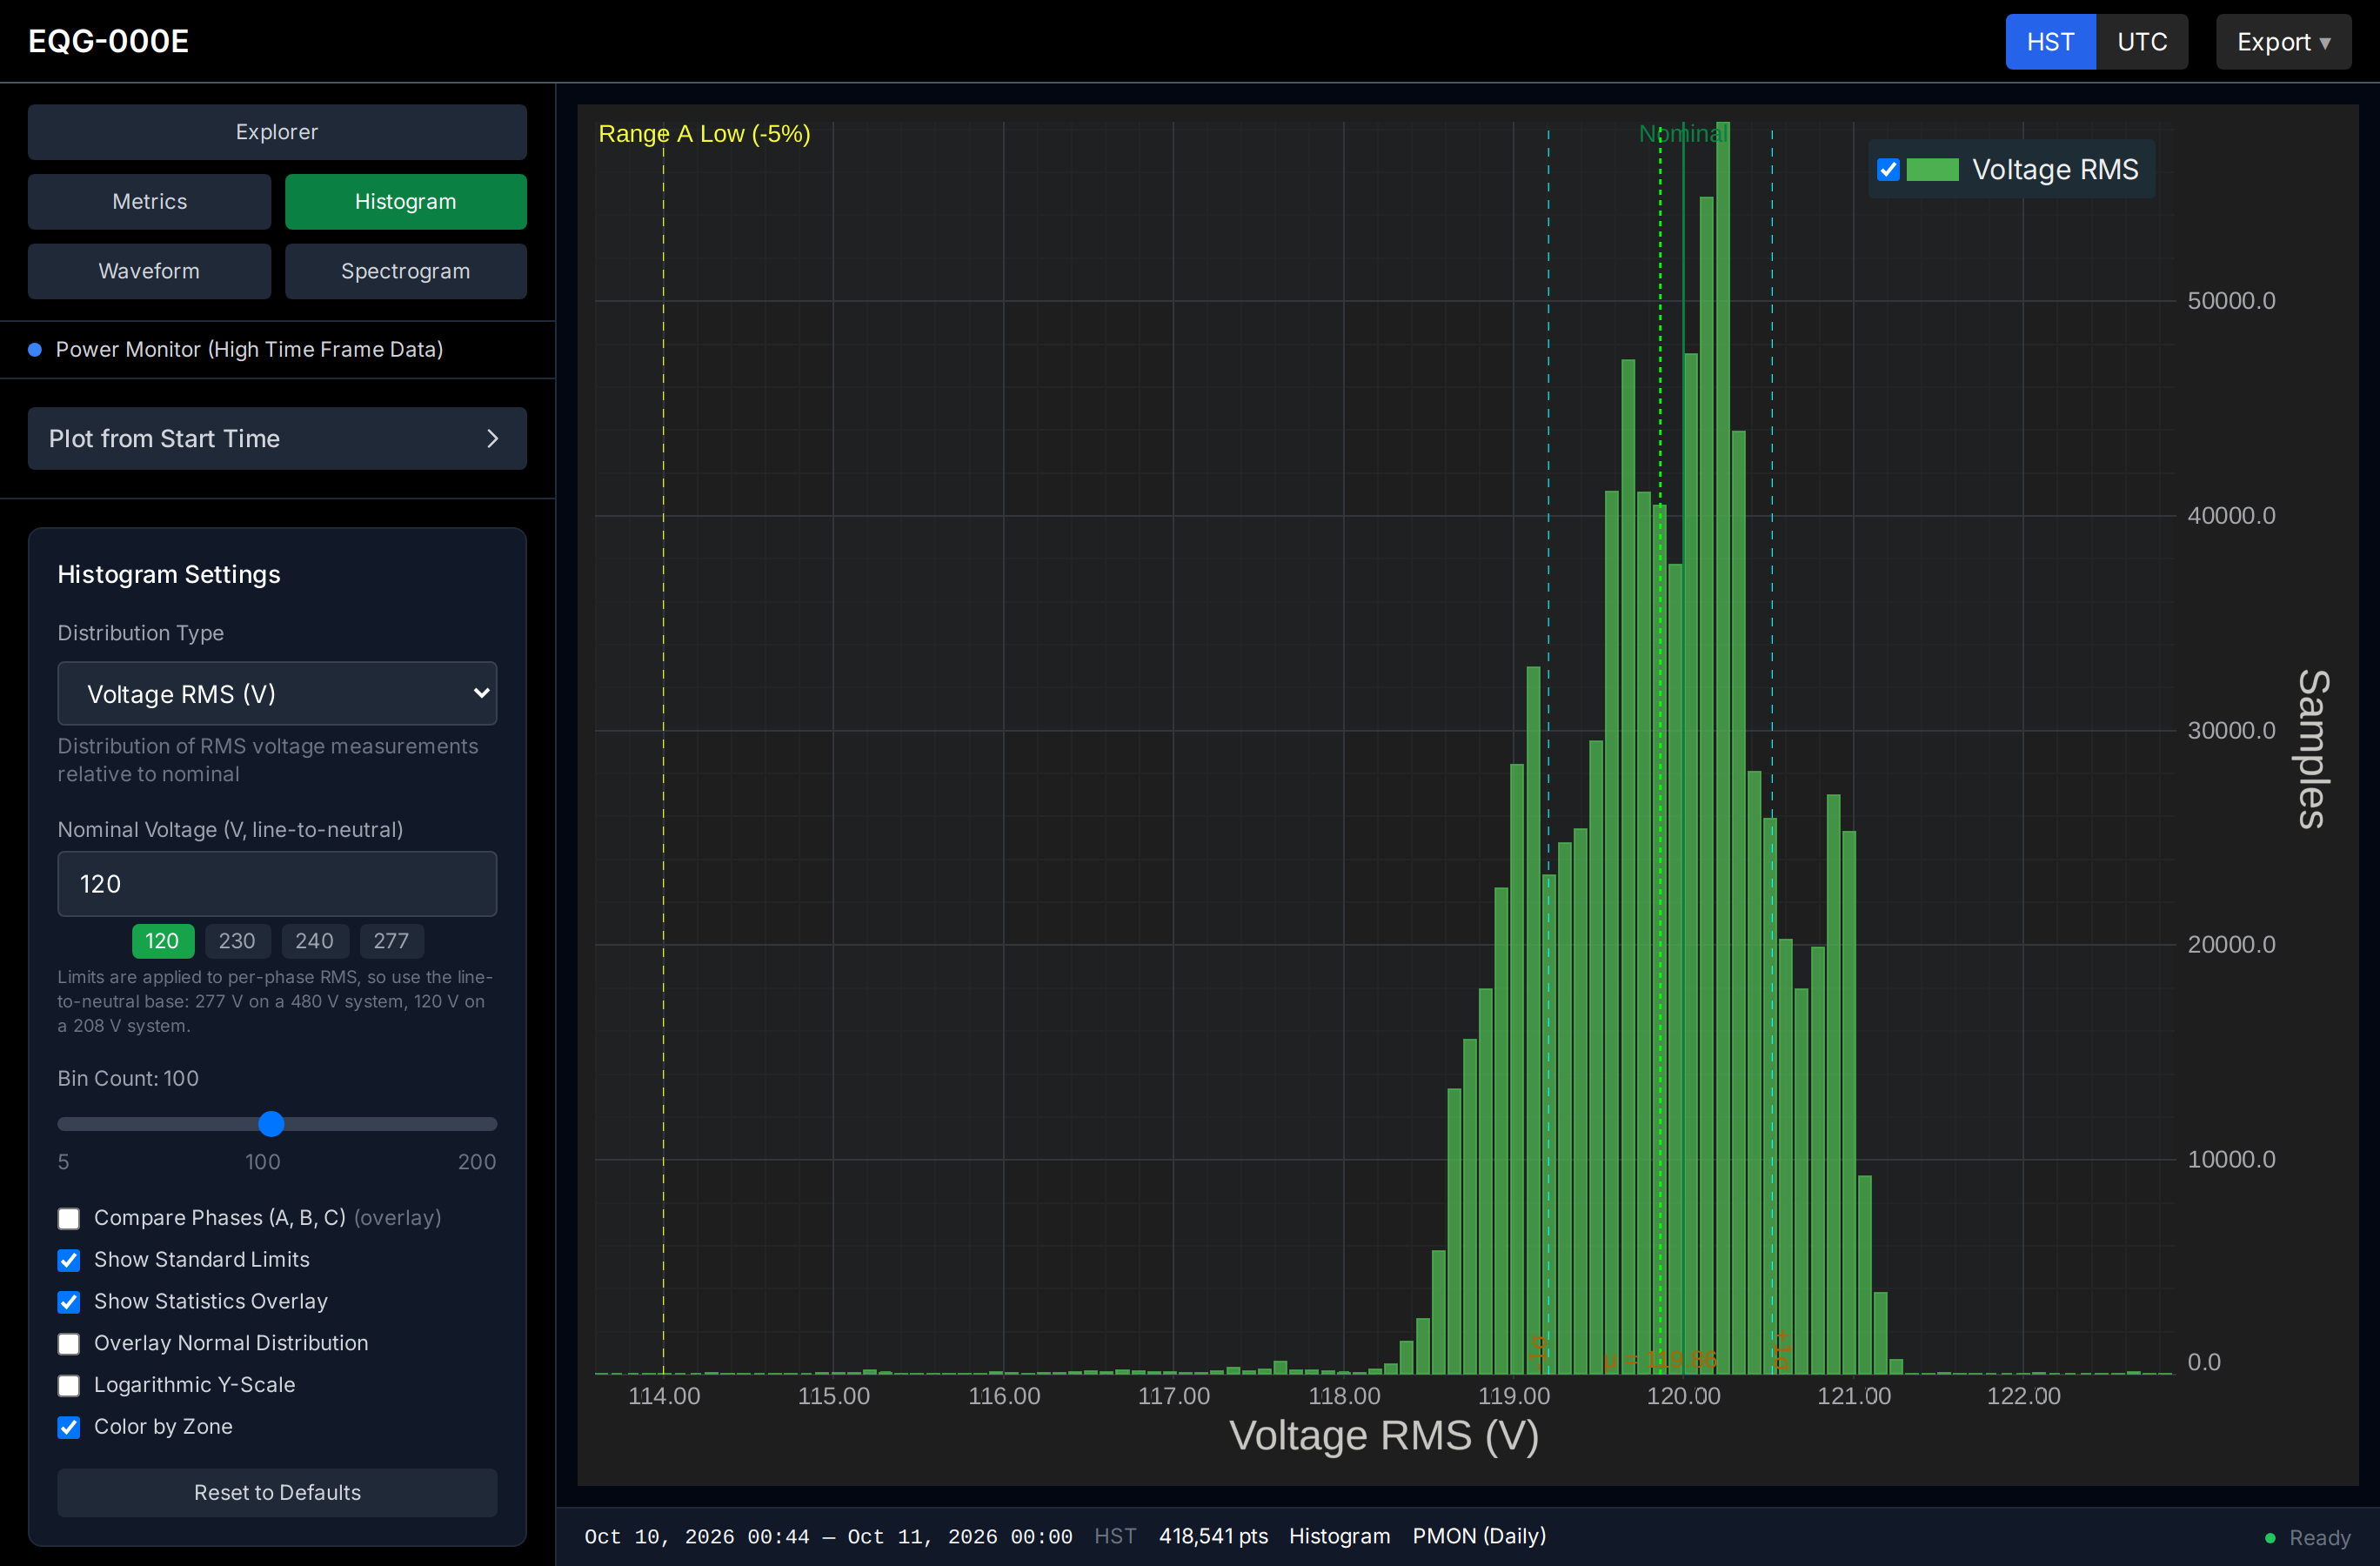Click the Power Monitor (High Time Frame Data) label
This screenshot has height=1566, width=2380.
pos(249,350)
